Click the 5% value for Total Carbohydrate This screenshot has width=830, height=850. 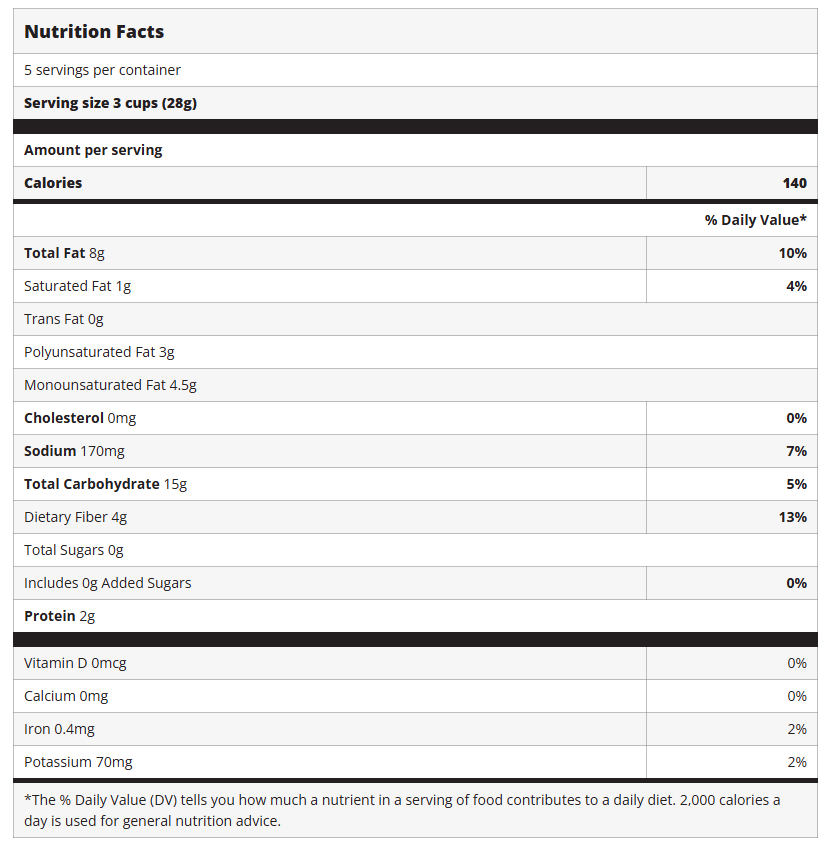tap(796, 484)
